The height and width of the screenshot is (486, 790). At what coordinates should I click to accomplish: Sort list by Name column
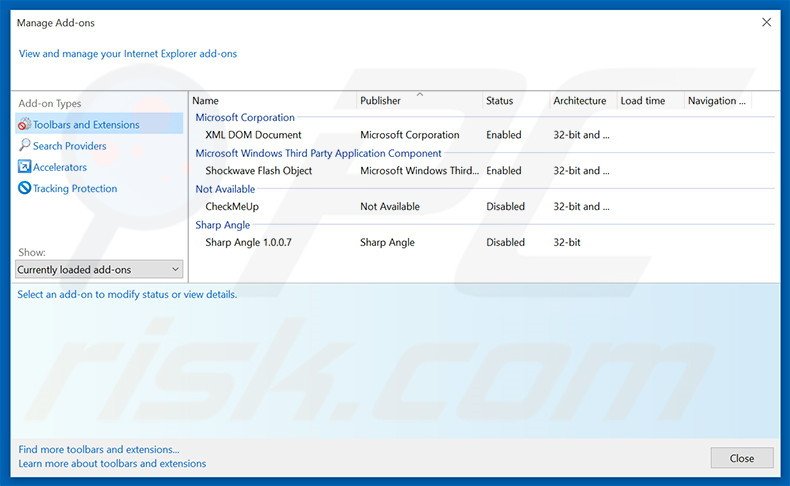(x=272, y=101)
